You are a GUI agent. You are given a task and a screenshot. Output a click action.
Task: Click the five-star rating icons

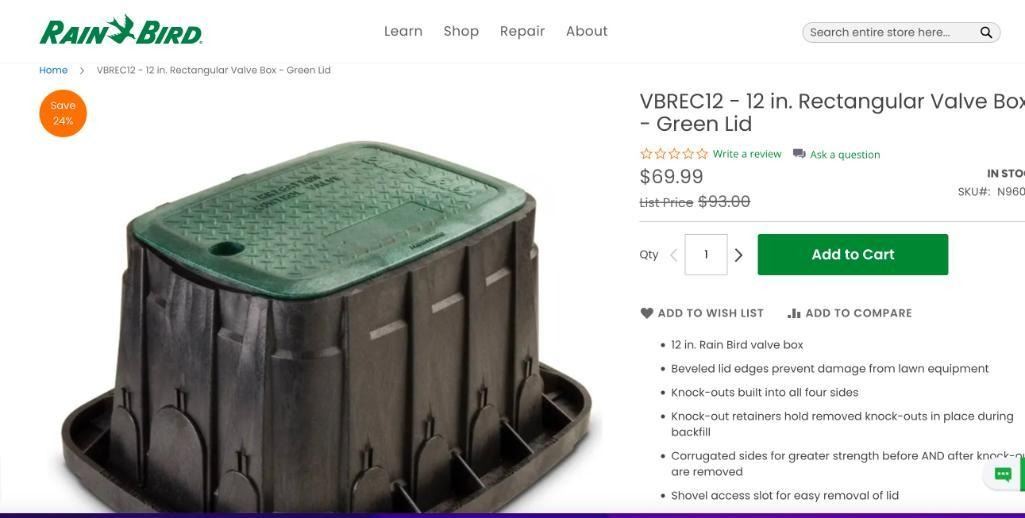[x=674, y=154]
